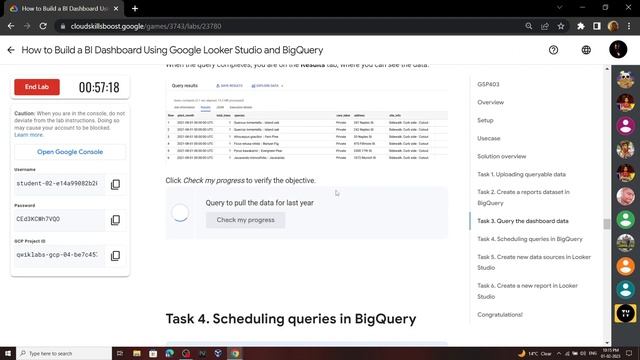Go to Solution overview section

pyautogui.click(x=502, y=156)
